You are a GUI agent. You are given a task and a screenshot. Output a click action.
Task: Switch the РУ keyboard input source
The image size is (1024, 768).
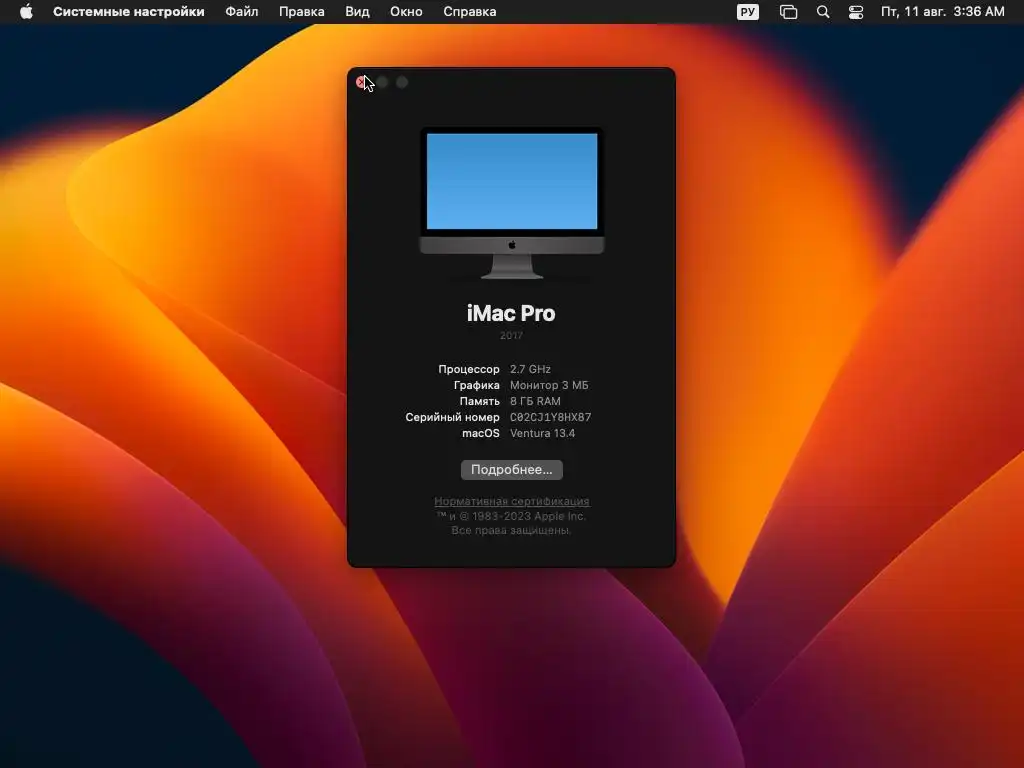[748, 12]
